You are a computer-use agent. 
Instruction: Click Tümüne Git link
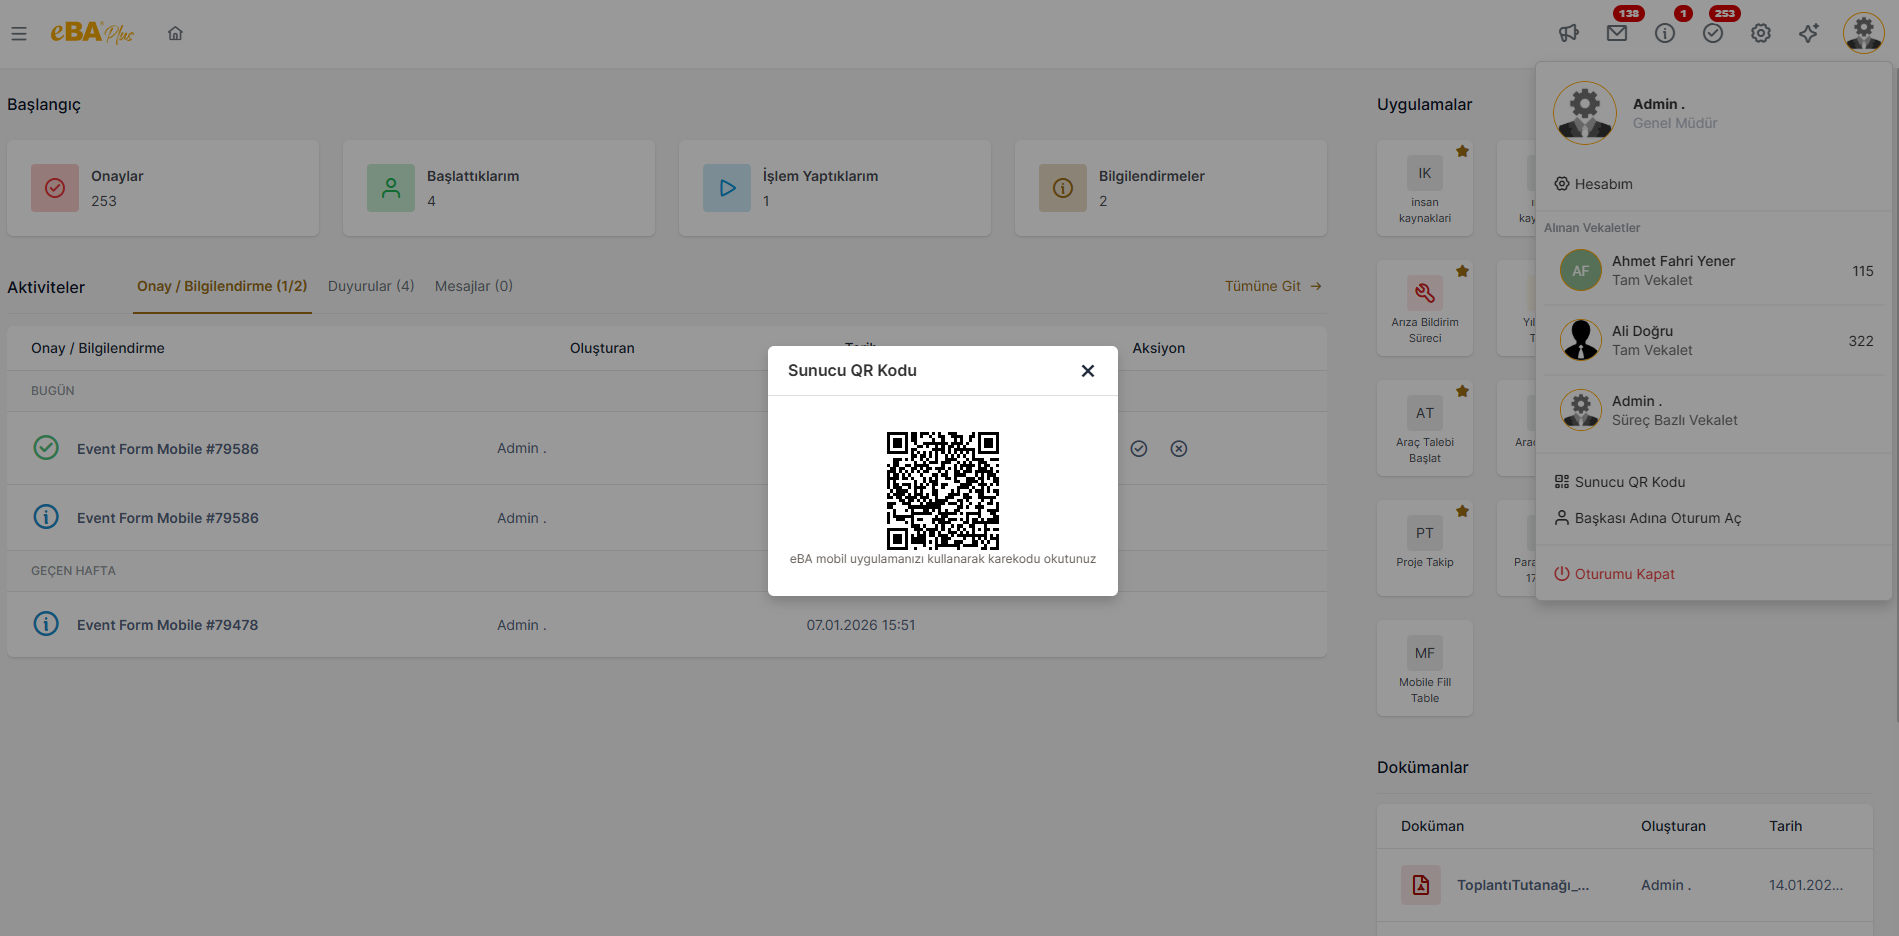(x=1273, y=287)
